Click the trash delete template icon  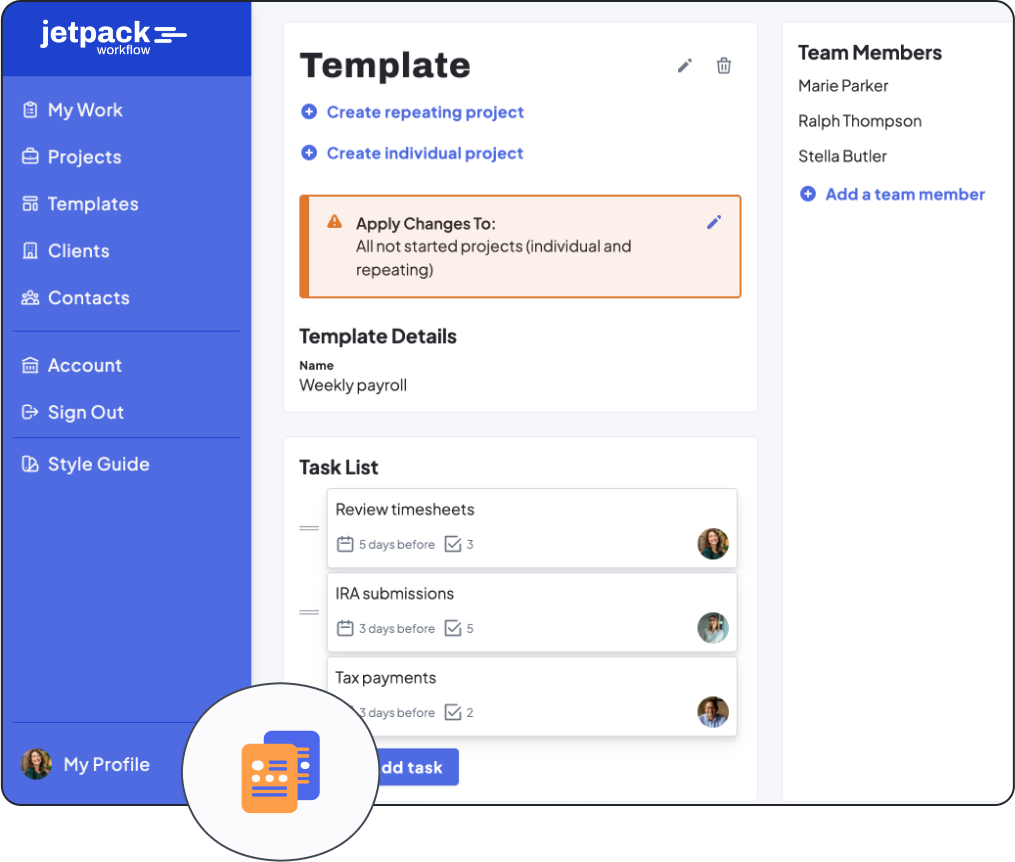[724, 66]
